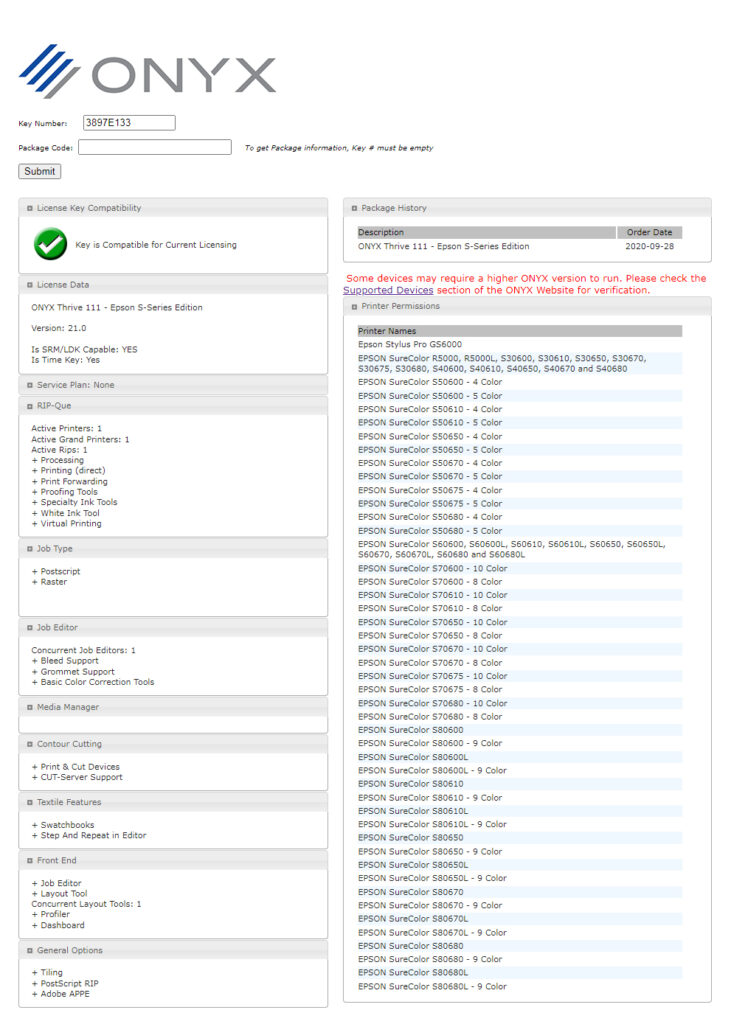Click the Description column header
Viewport: 731px width, 1024px height.
[x=486, y=232]
